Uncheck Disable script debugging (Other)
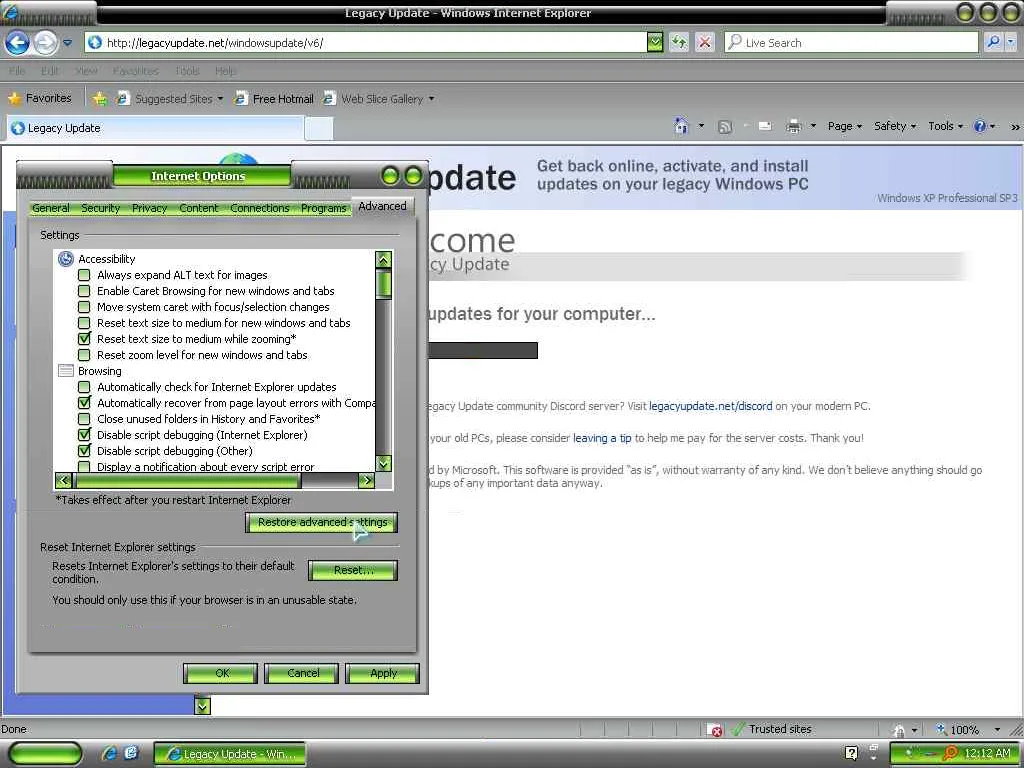Image resolution: width=1024 pixels, height=768 pixels. [x=84, y=451]
